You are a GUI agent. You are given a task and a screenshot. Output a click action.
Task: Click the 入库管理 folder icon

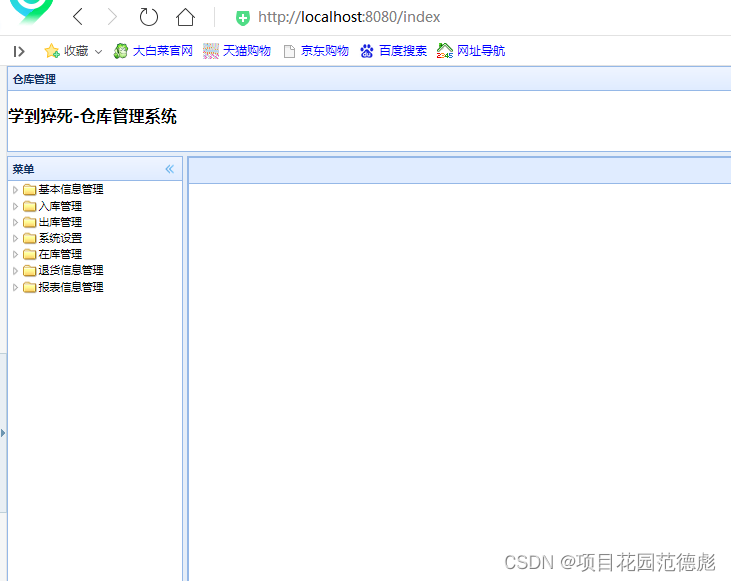point(29,206)
